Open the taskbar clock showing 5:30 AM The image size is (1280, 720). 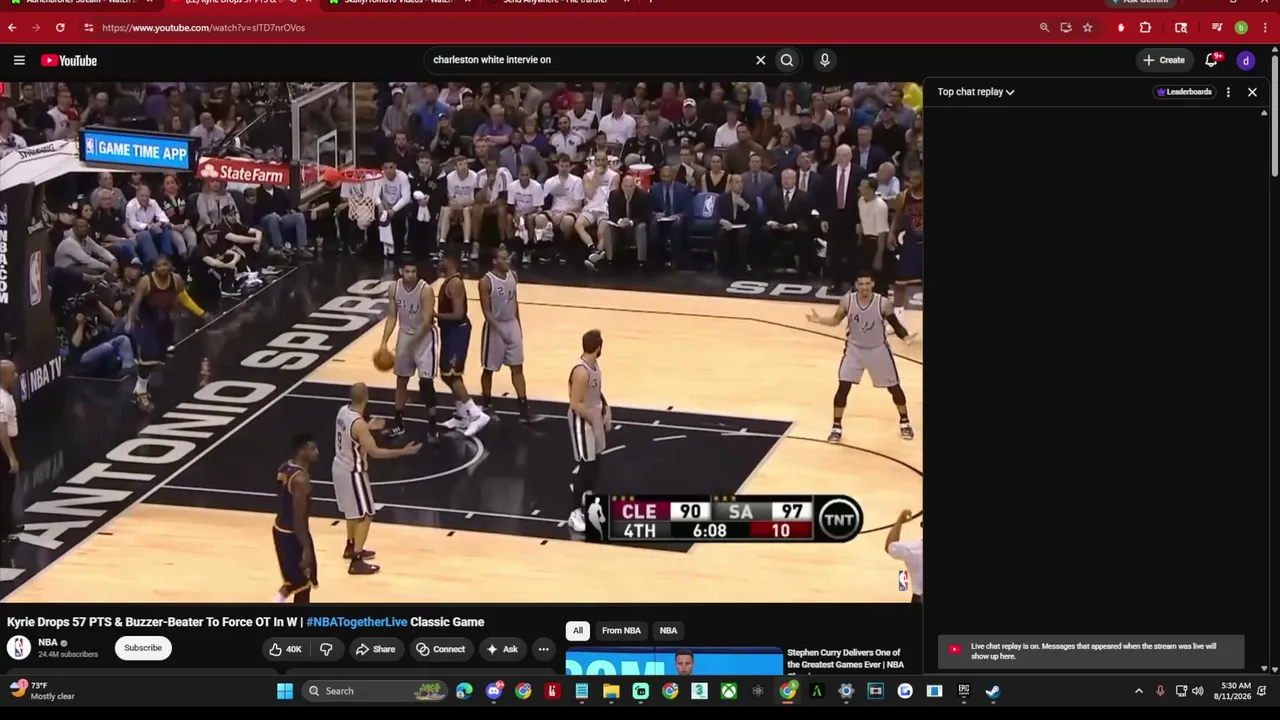1232,691
